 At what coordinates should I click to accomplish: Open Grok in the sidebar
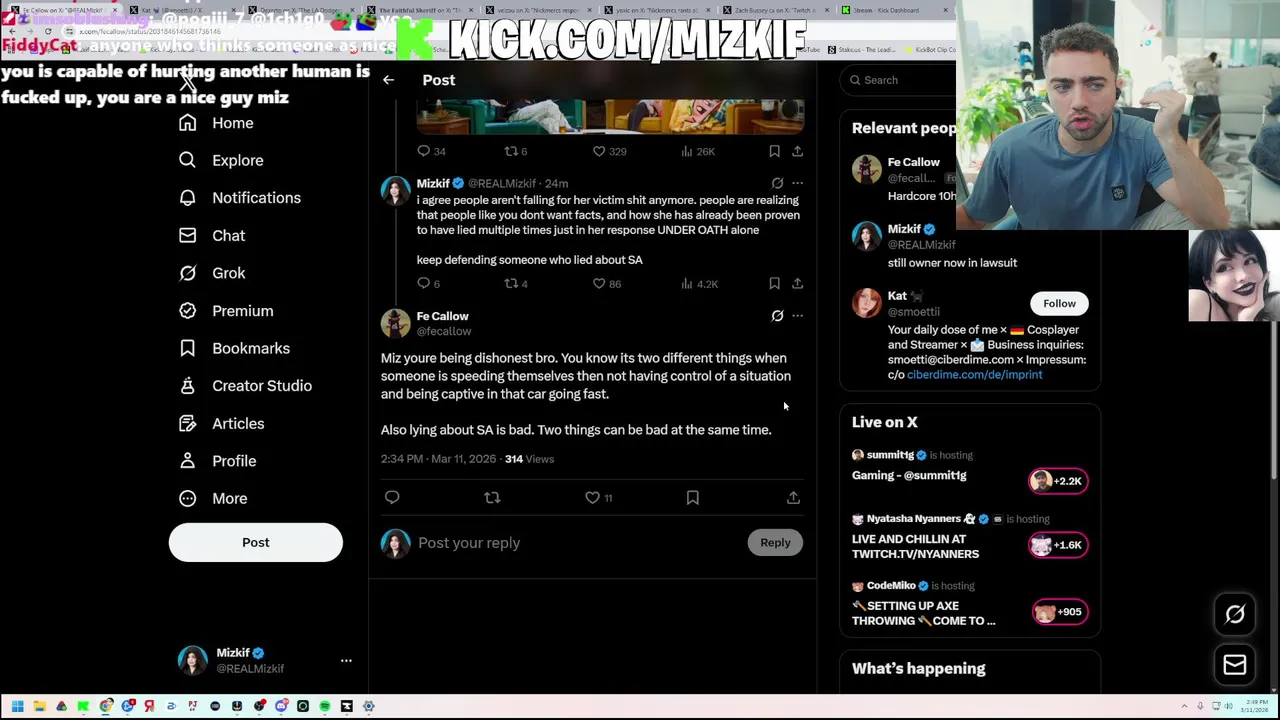click(212, 273)
